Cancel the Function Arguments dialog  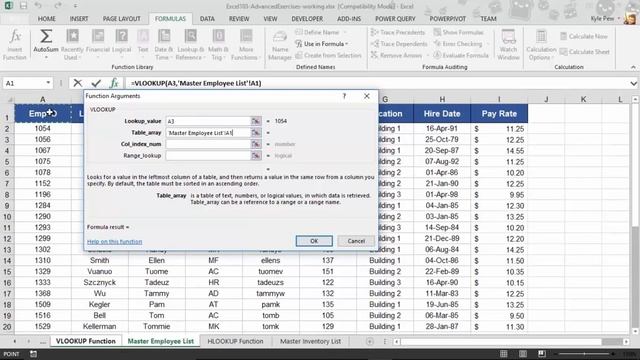[x=356, y=241]
